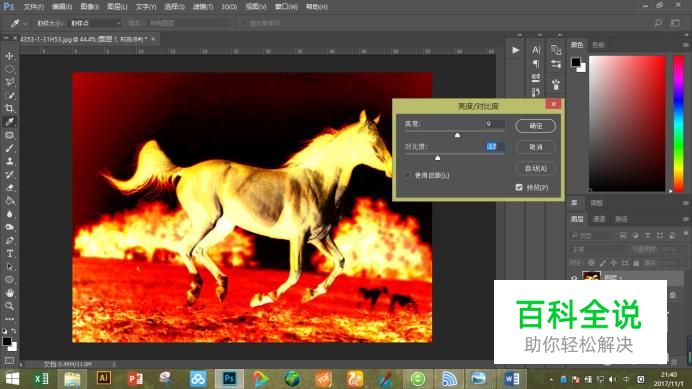Viewport: 692px width, 389px height.
Task: Toggle the layer filter on/off switch
Action: point(686,234)
